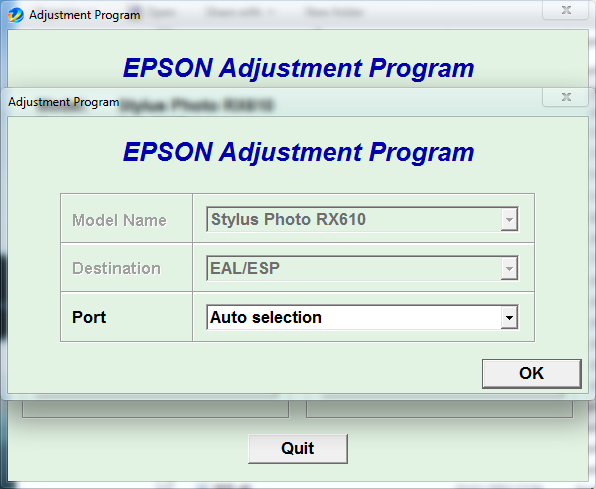Image resolution: width=596 pixels, height=489 pixels.
Task: Click the Port label
Action: coord(89,317)
